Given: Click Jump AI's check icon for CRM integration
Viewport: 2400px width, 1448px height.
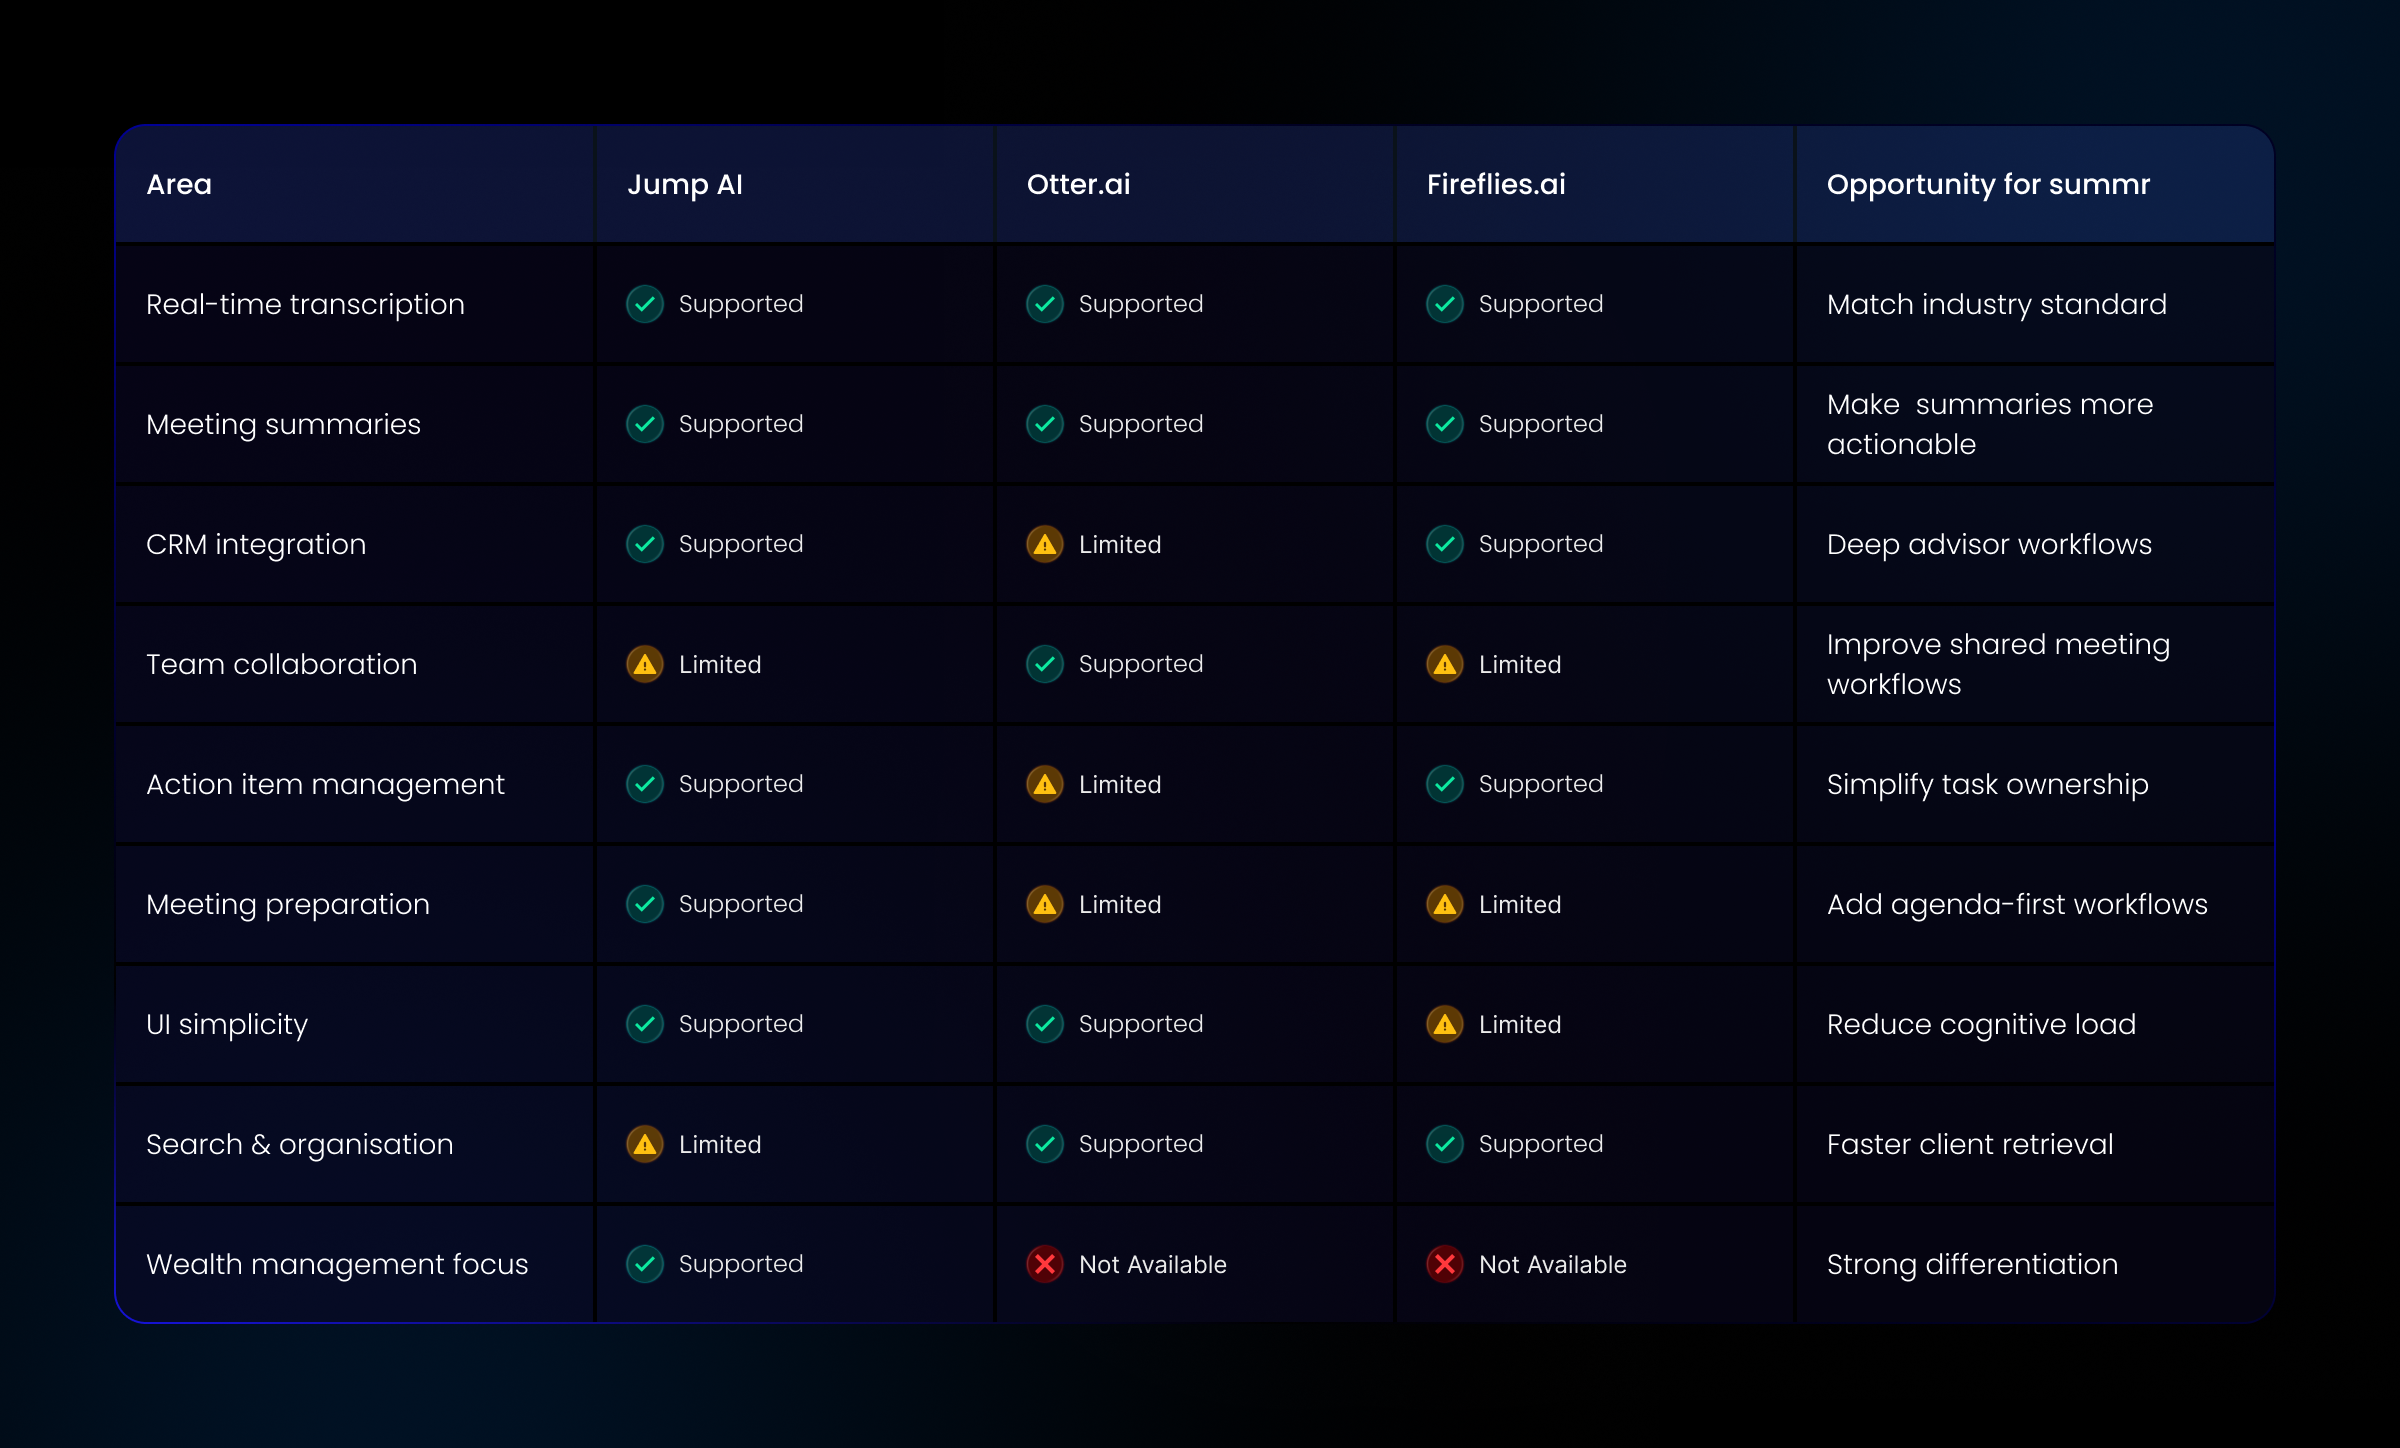Looking at the screenshot, I should coord(645,544).
